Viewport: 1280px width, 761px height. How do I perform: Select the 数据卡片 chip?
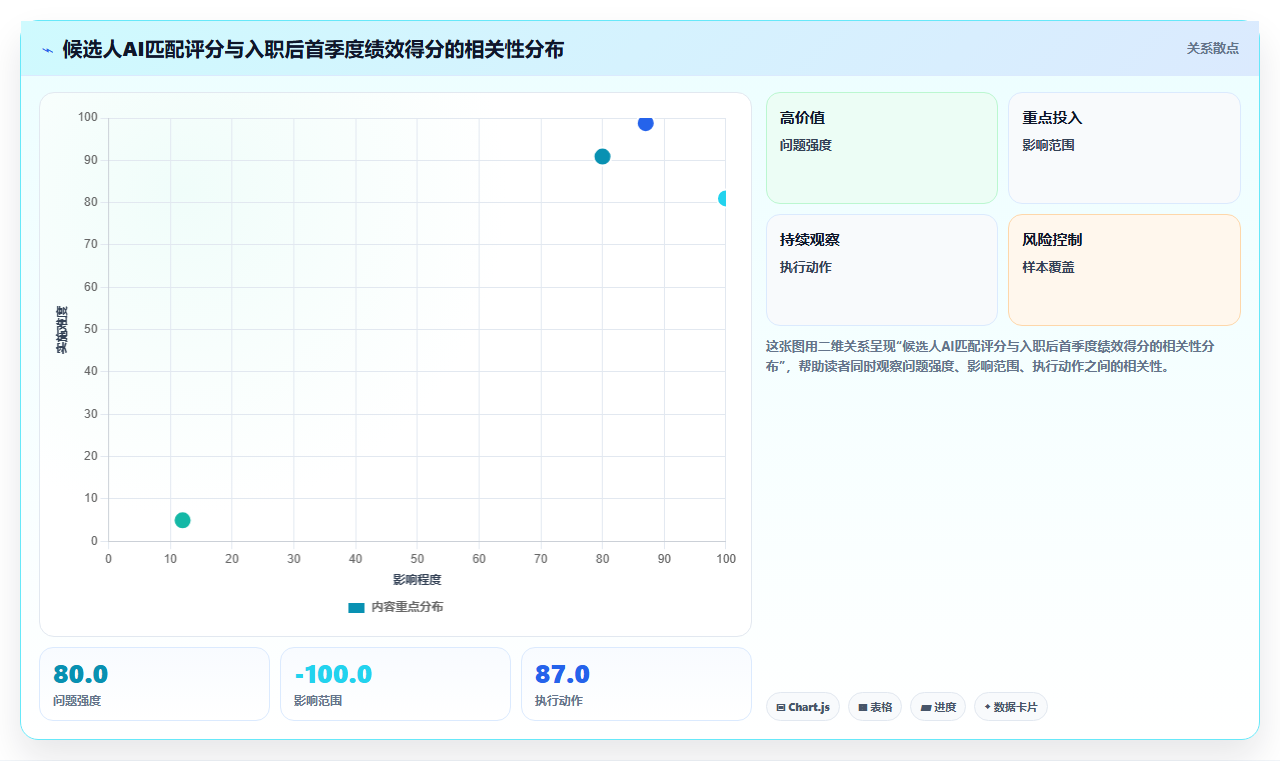(1011, 707)
